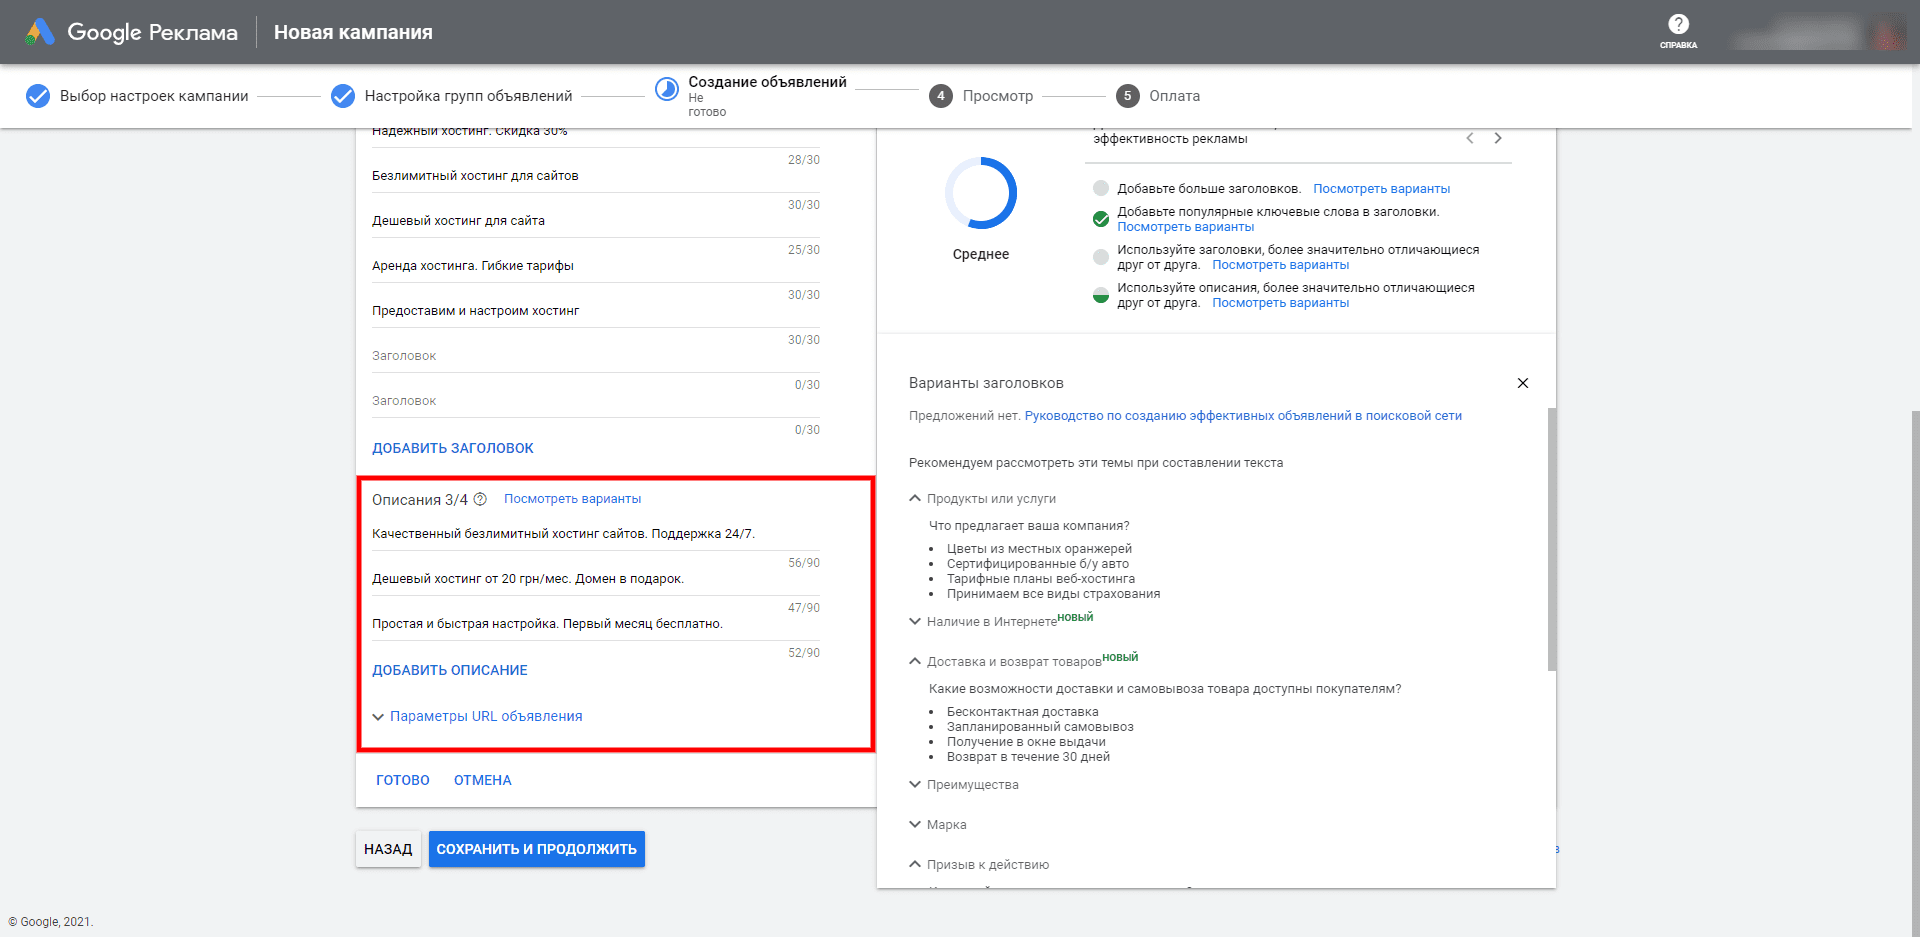This screenshot has width=1920, height=937.
Task: Click the Google Ads logo icon
Action: pyautogui.click(x=40, y=32)
